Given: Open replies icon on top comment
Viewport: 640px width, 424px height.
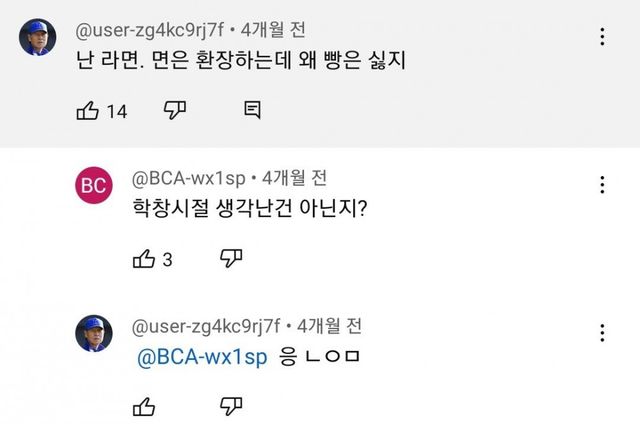Looking at the screenshot, I should (252, 110).
